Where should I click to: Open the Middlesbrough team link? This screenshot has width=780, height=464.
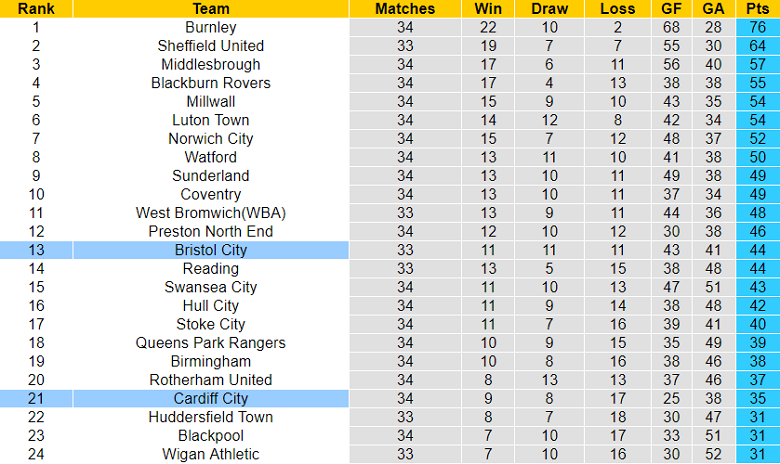[211, 64]
